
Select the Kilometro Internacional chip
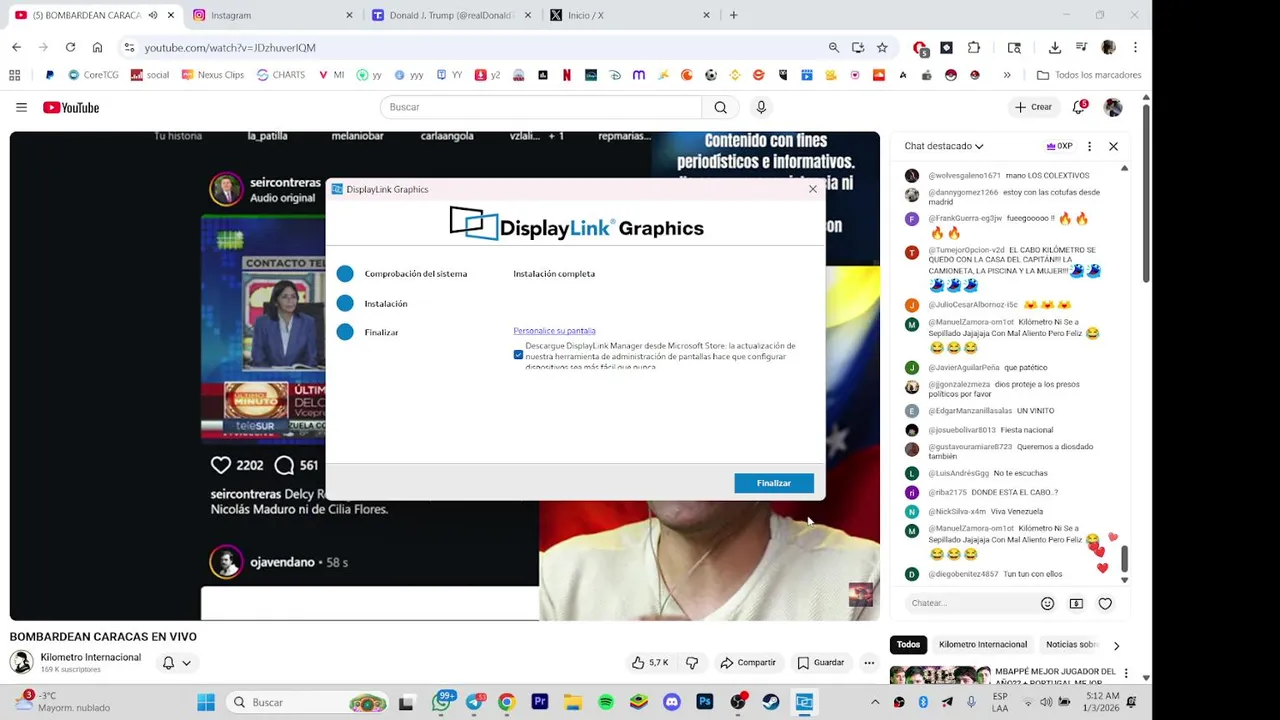983,645
